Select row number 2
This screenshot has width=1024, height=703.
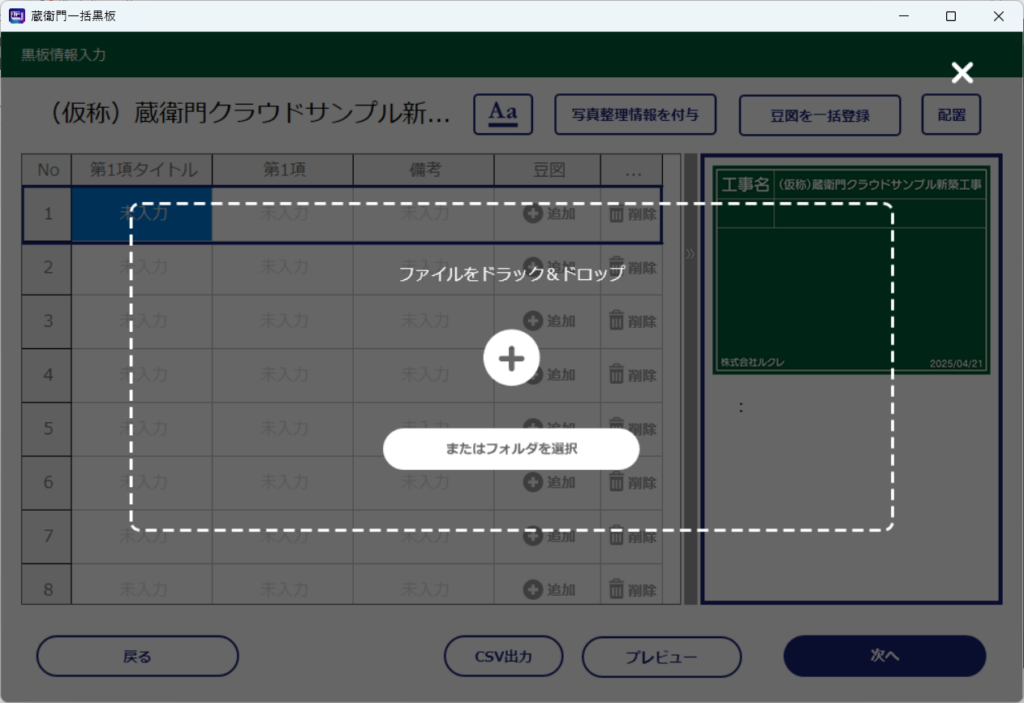click(x=47, y=268)
